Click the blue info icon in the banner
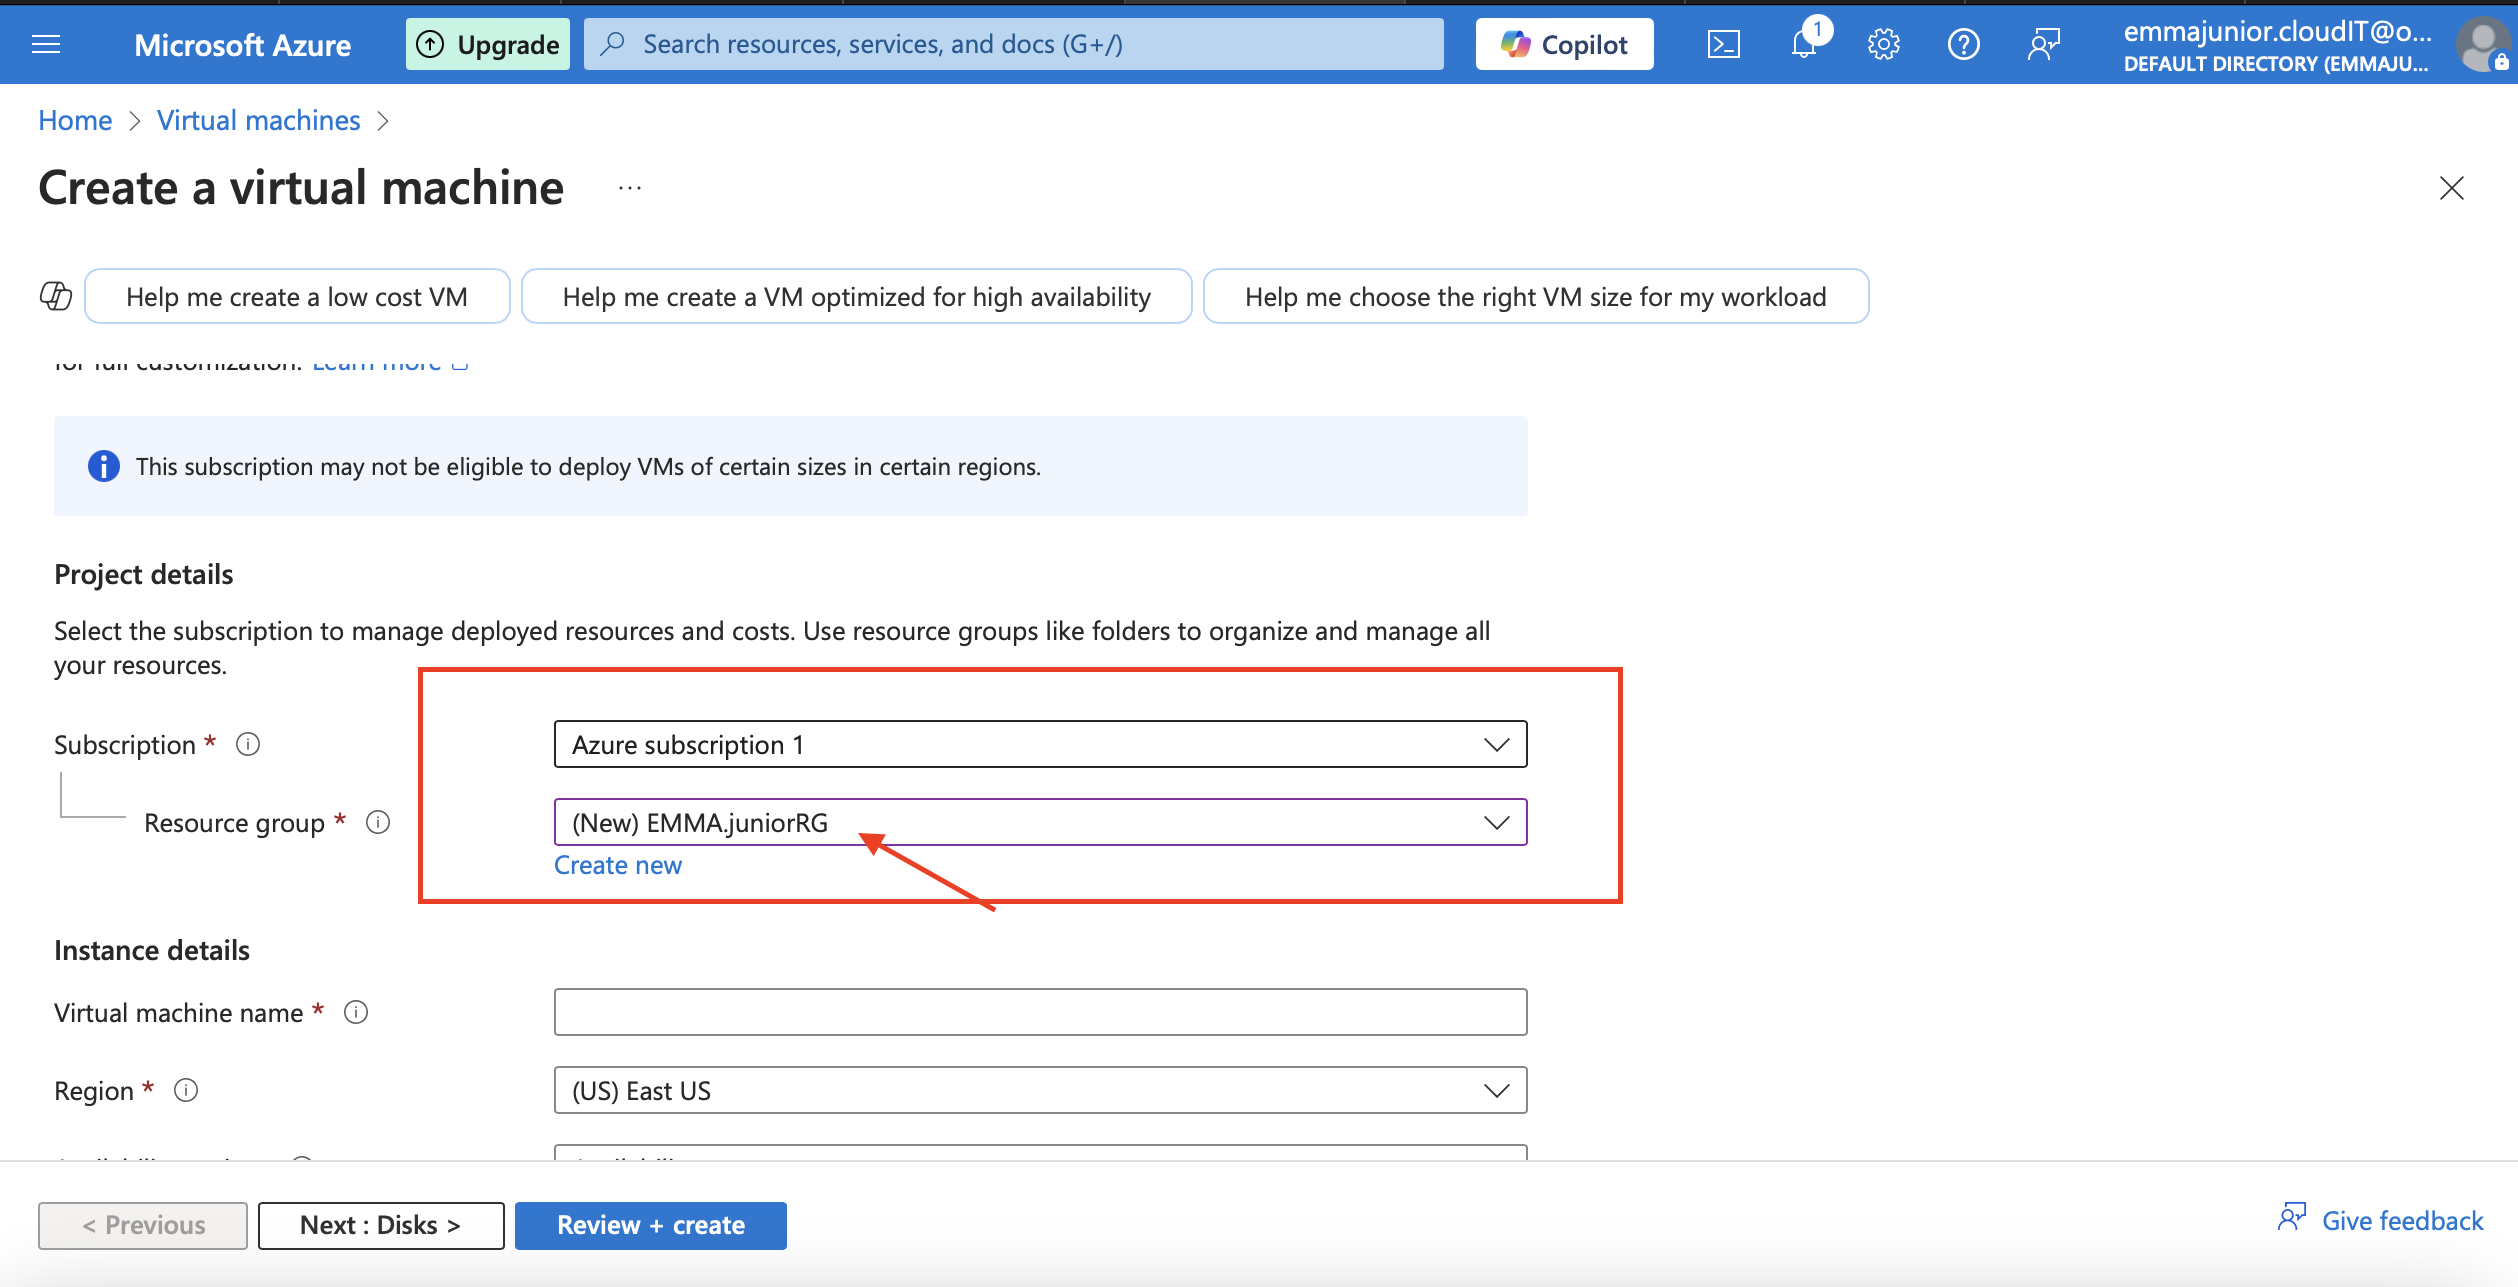Image resolution: width=2518 pixels, height=1287 pixels. pyautogui.click(x=104, y=466)
